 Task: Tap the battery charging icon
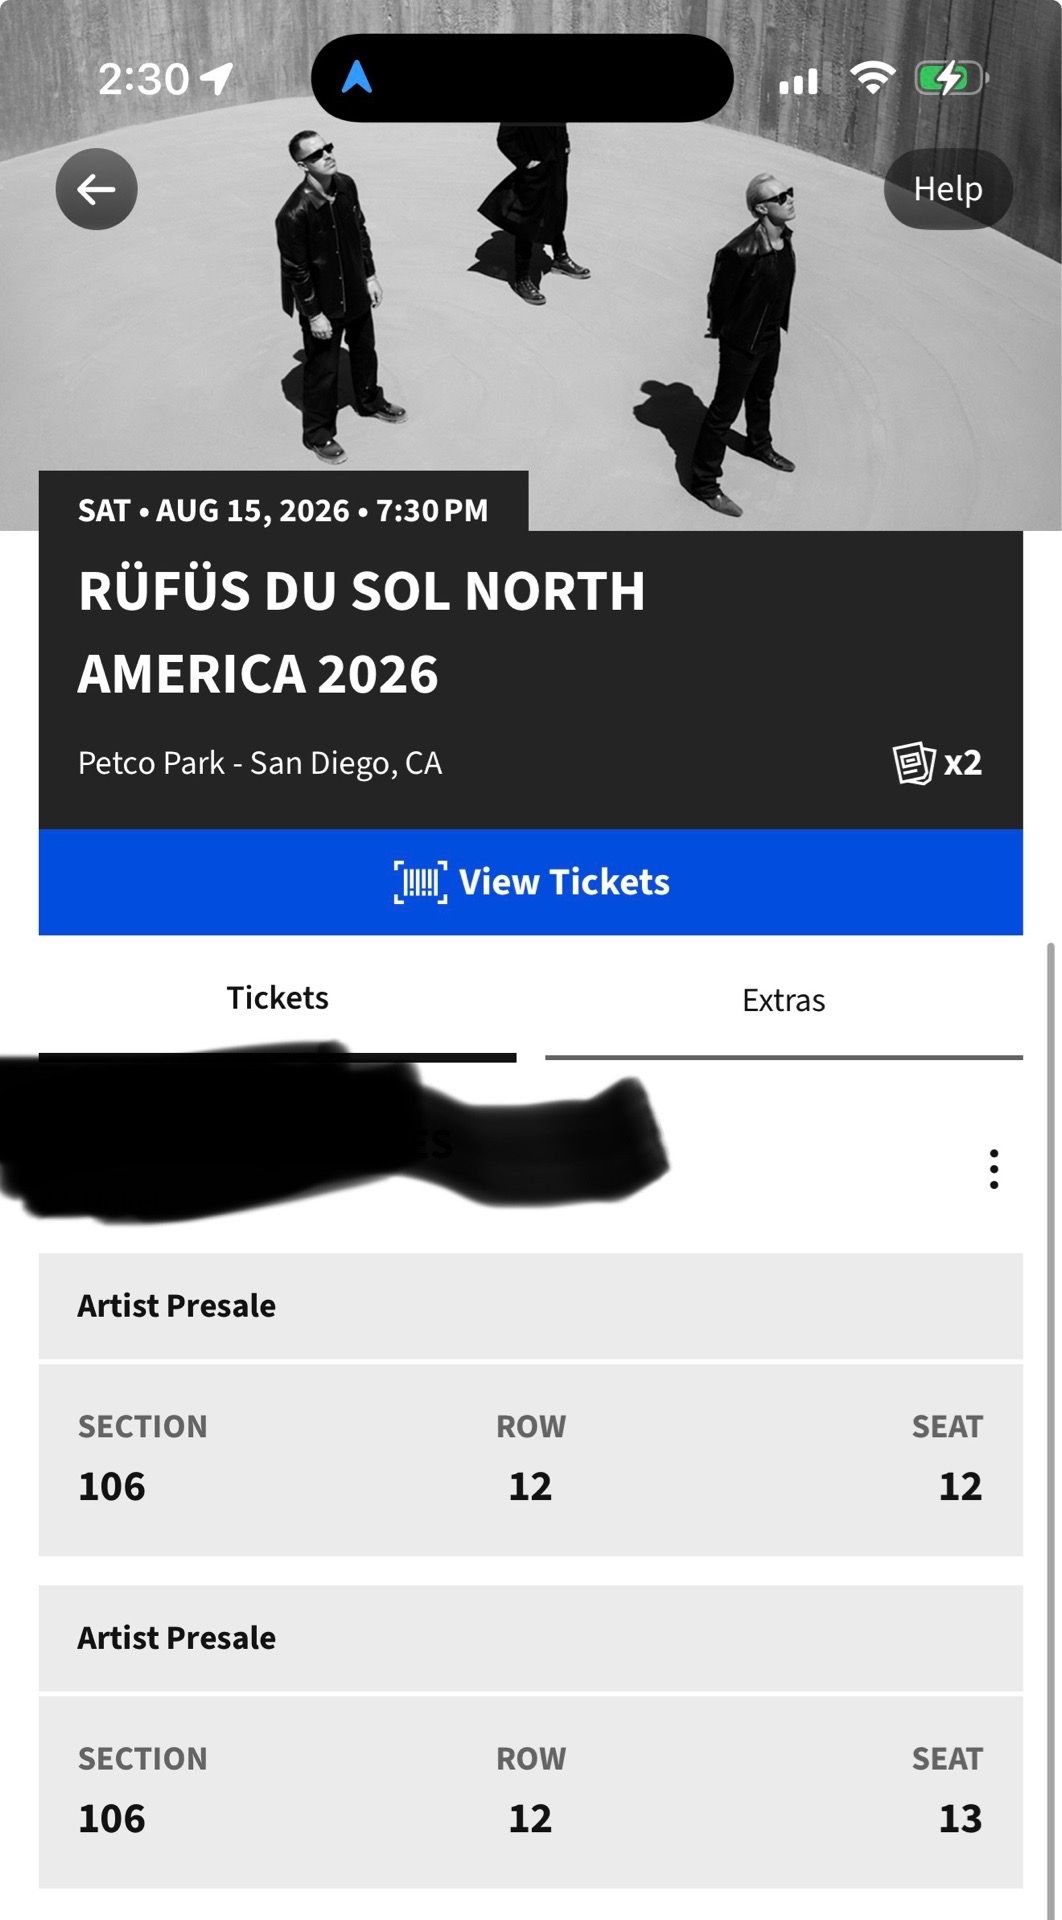(x=951, y=78)
